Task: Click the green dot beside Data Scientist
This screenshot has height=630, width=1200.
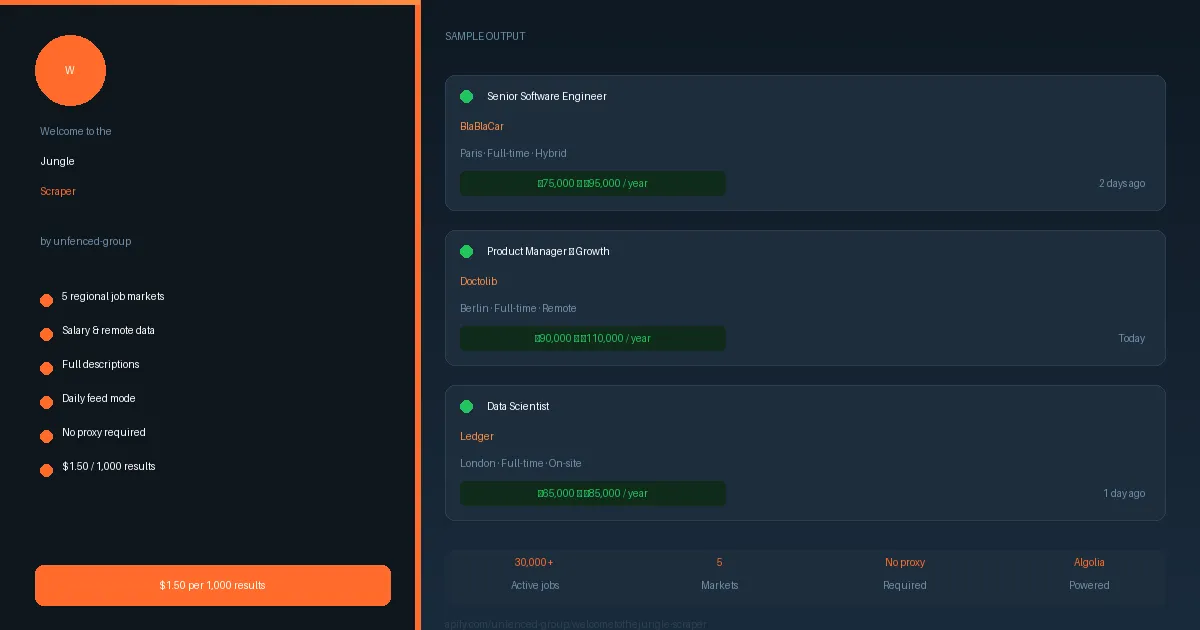Action: pos(466,406)
